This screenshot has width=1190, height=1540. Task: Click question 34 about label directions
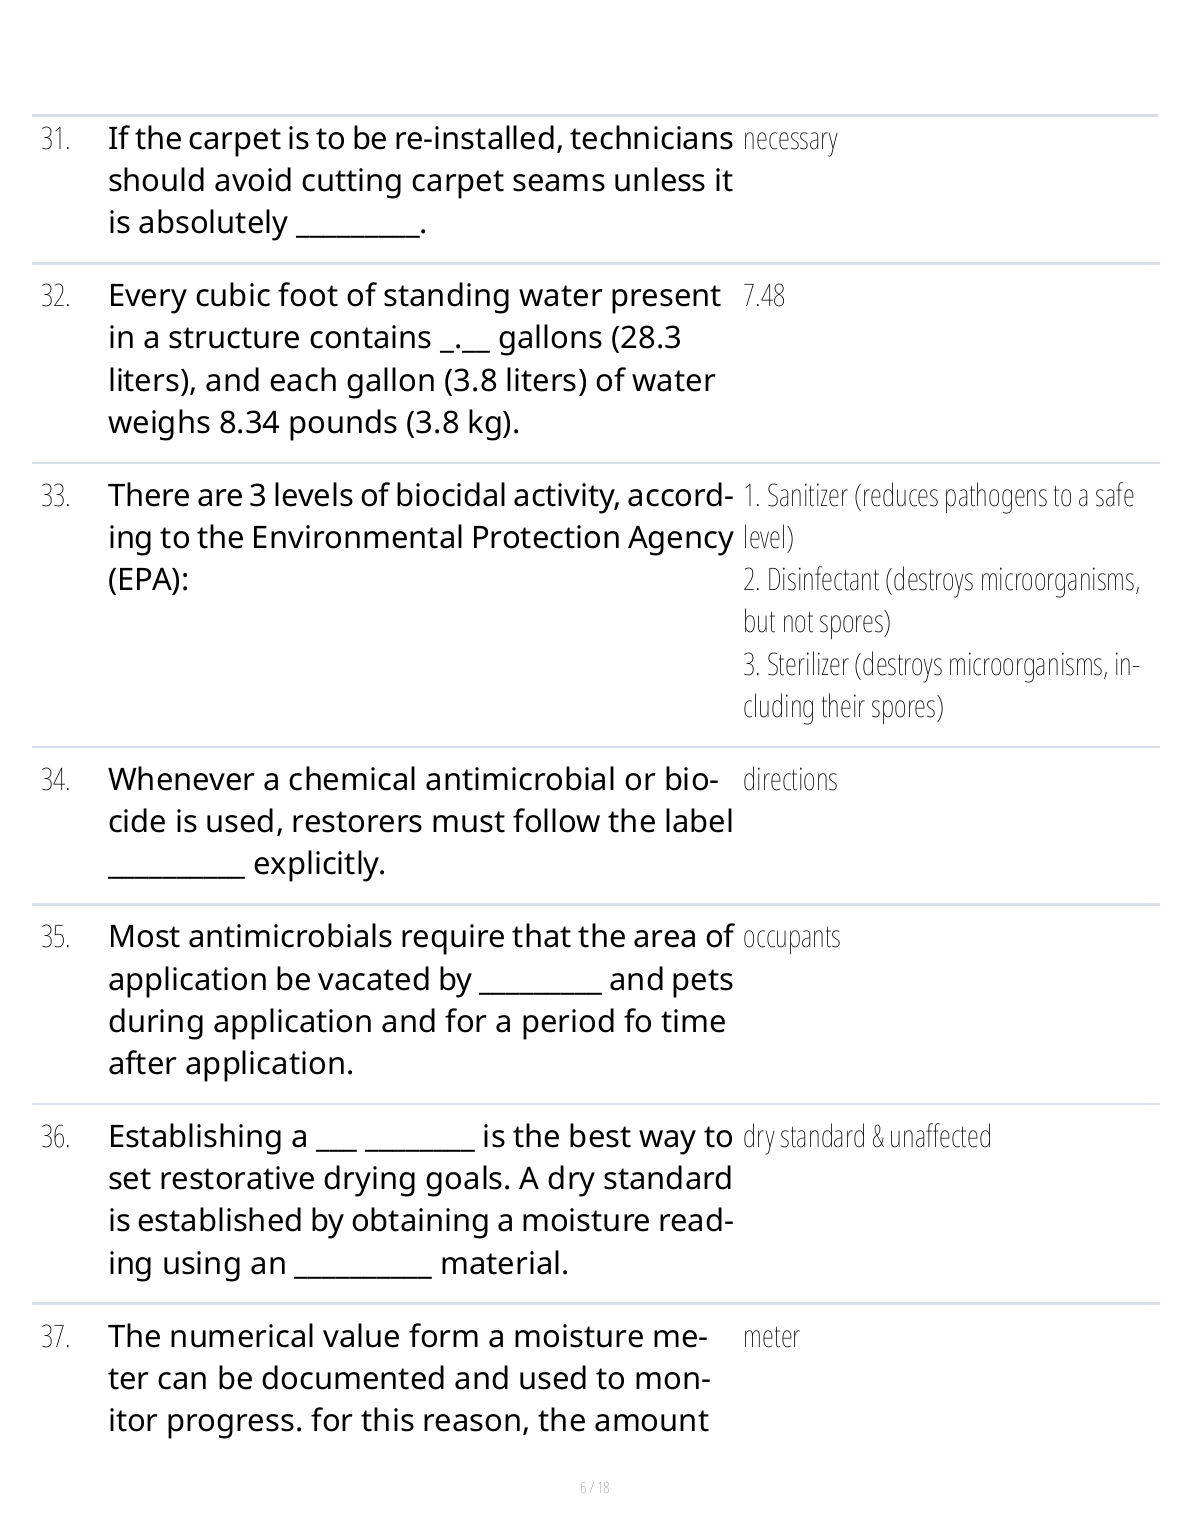(x=420, y=821)
